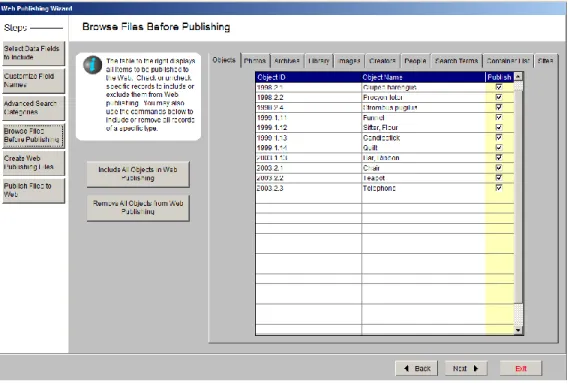Switch to the Objects tab

pyautogui.click(x=224, y=60)
